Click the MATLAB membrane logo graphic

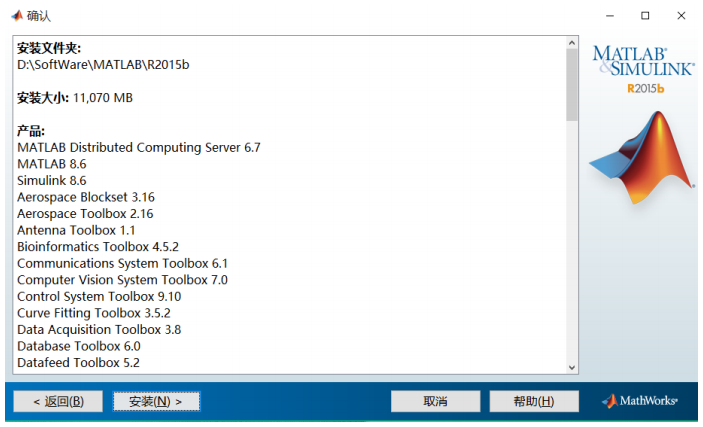pyautogui.click(x=642, y=158)
